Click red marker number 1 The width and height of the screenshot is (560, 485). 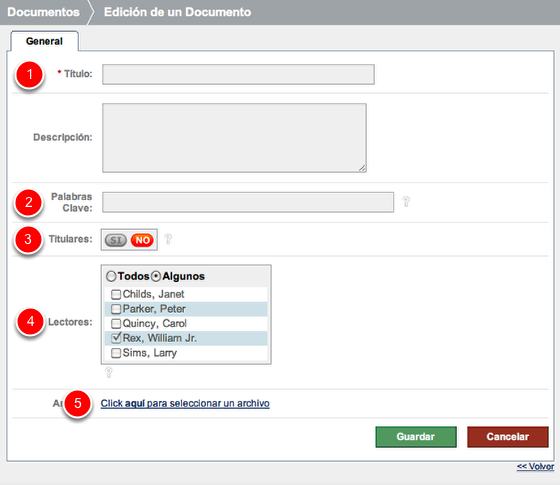point(30,74)
